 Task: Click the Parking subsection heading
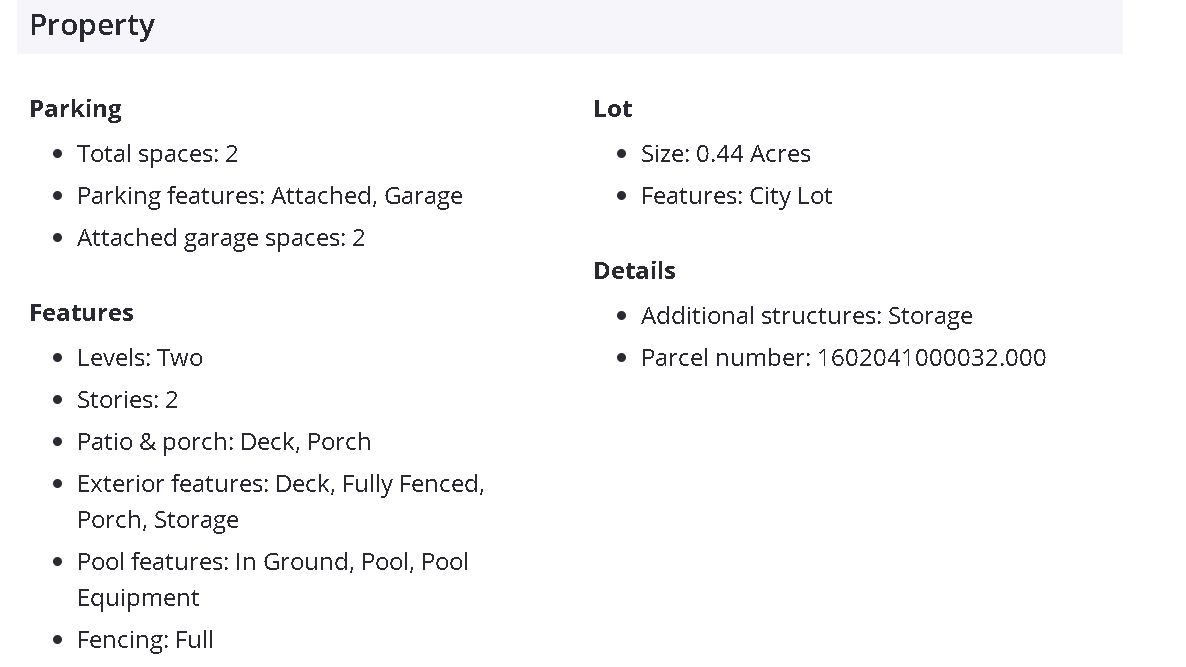point(75,109)
